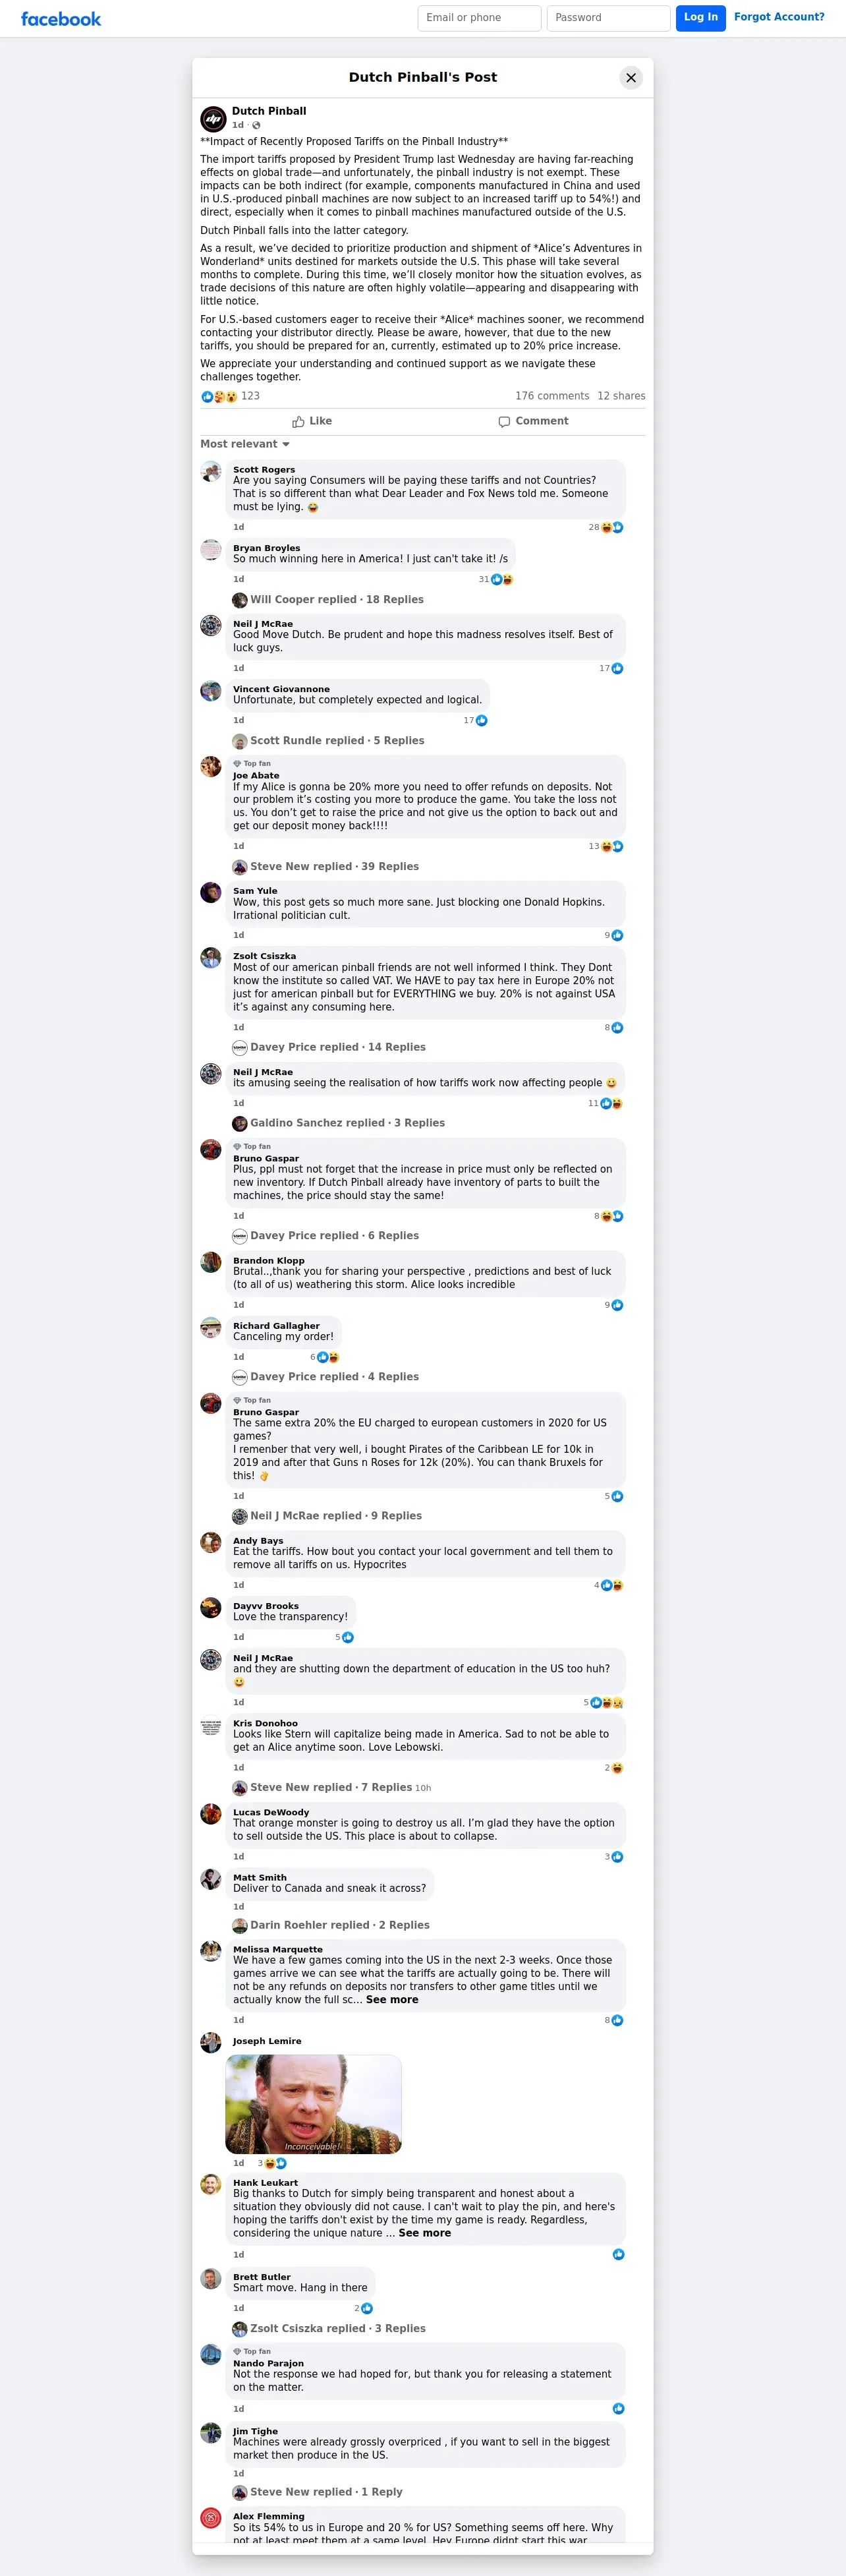This screenshot has height=2576, width=846.
Task: Focus the Email or phone field
Action: 479,18
